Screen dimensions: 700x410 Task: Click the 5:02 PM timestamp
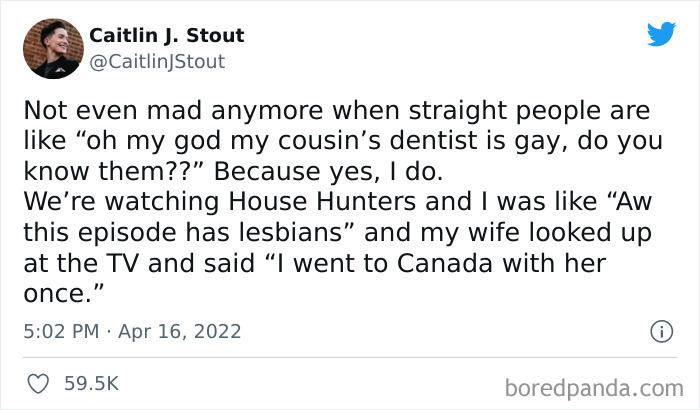coord(60,330)
